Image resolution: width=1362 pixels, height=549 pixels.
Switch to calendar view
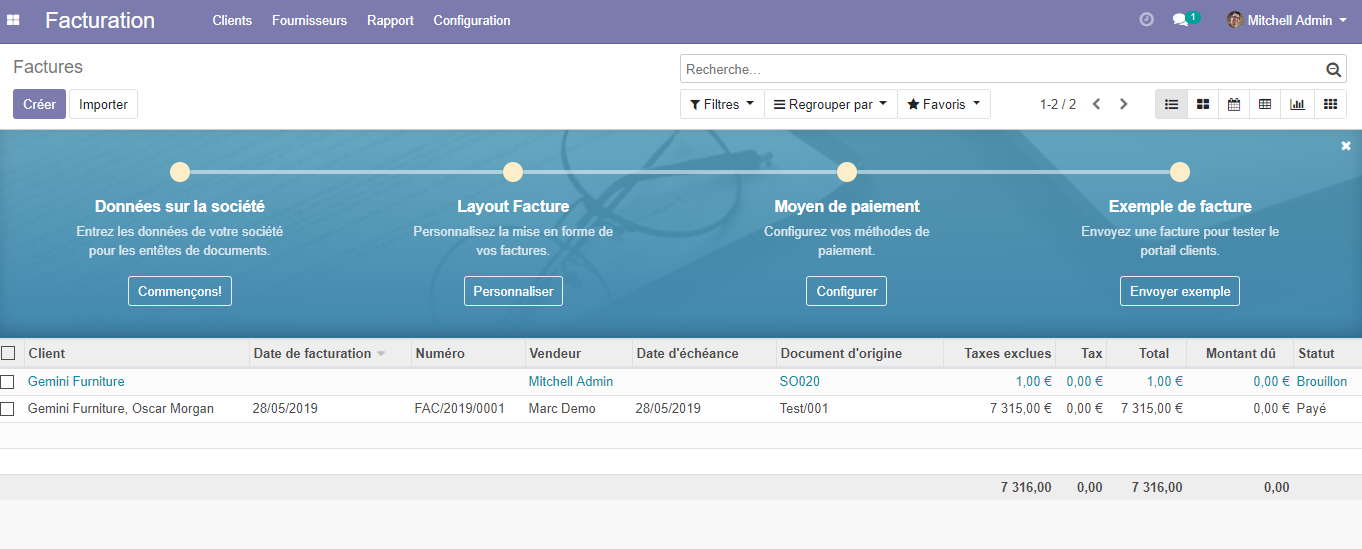pyautogui.click(x=1234, y=104)
